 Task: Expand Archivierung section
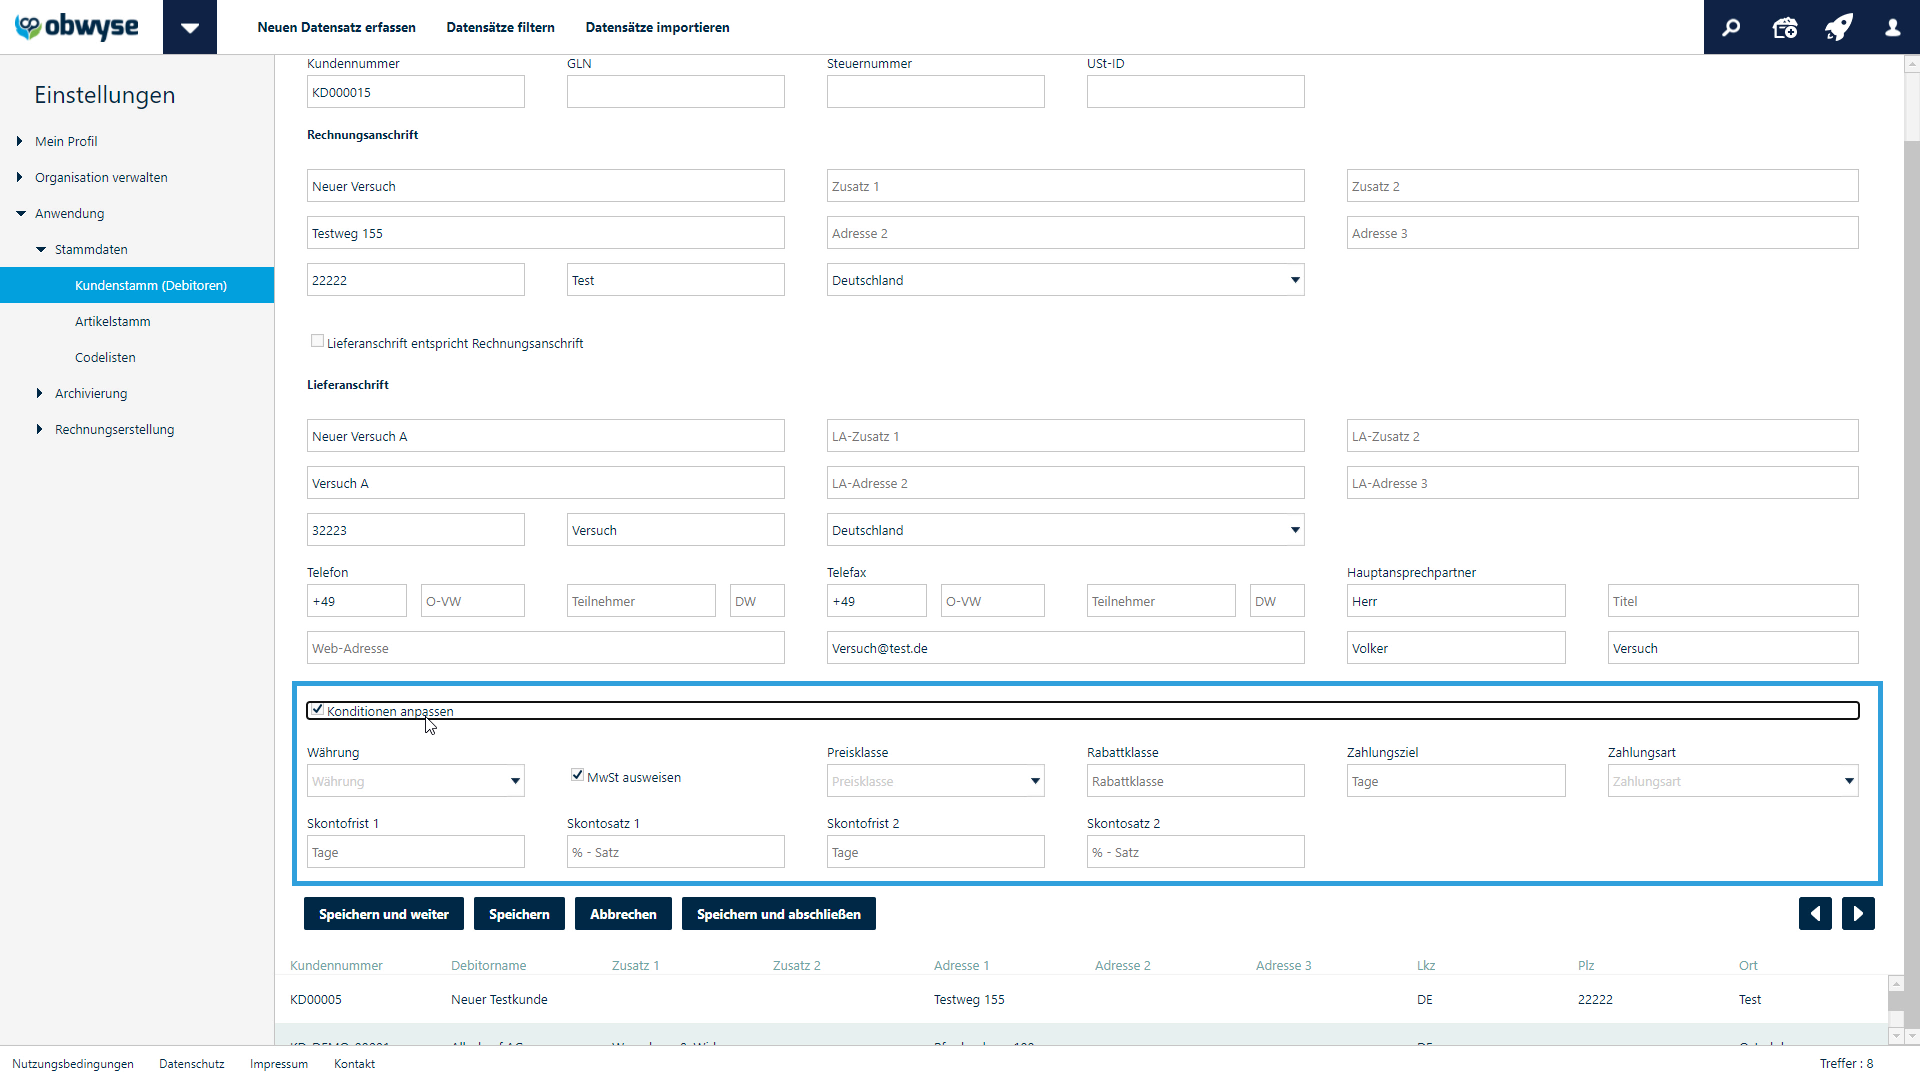point(40,393)
